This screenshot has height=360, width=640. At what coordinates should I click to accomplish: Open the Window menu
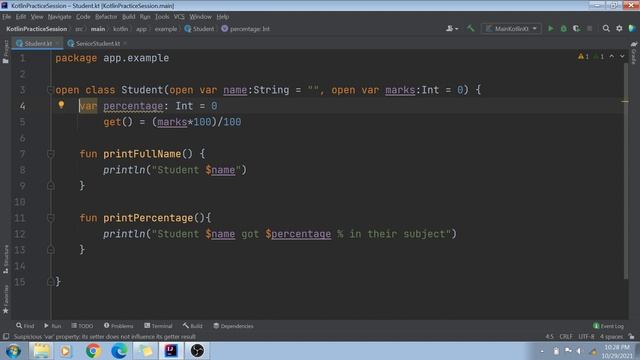click(200, 17)
